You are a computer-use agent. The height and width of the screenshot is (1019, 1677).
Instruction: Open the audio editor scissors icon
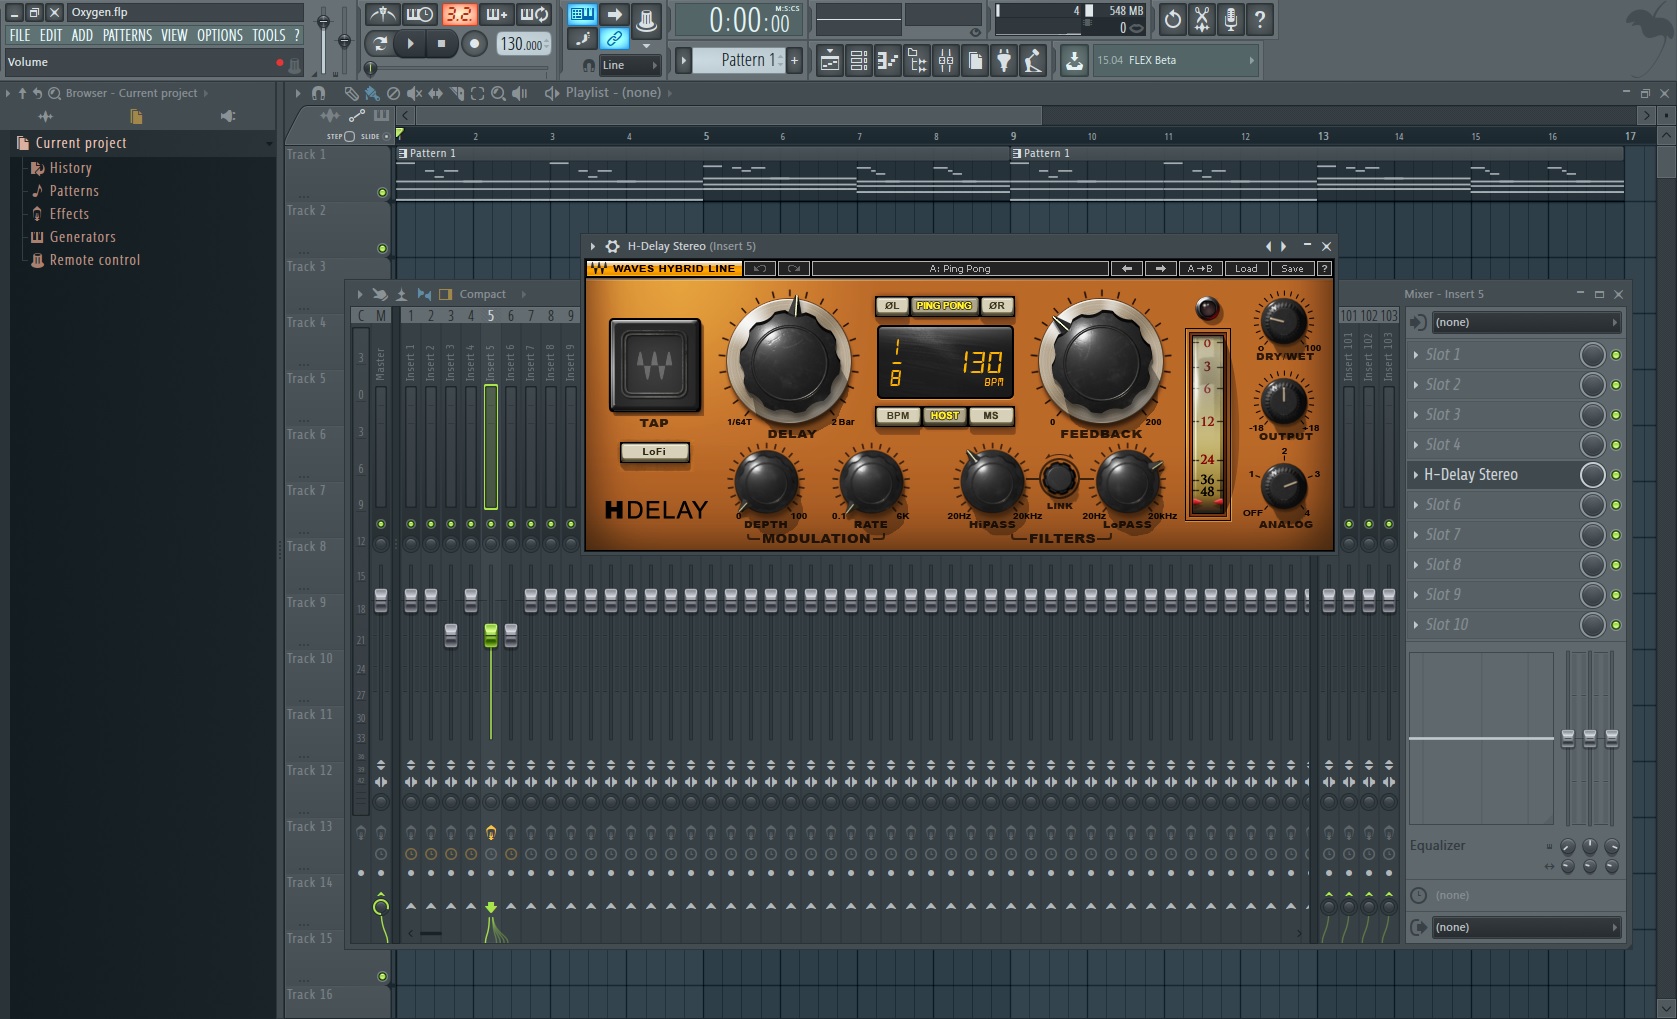[1202, 19]
